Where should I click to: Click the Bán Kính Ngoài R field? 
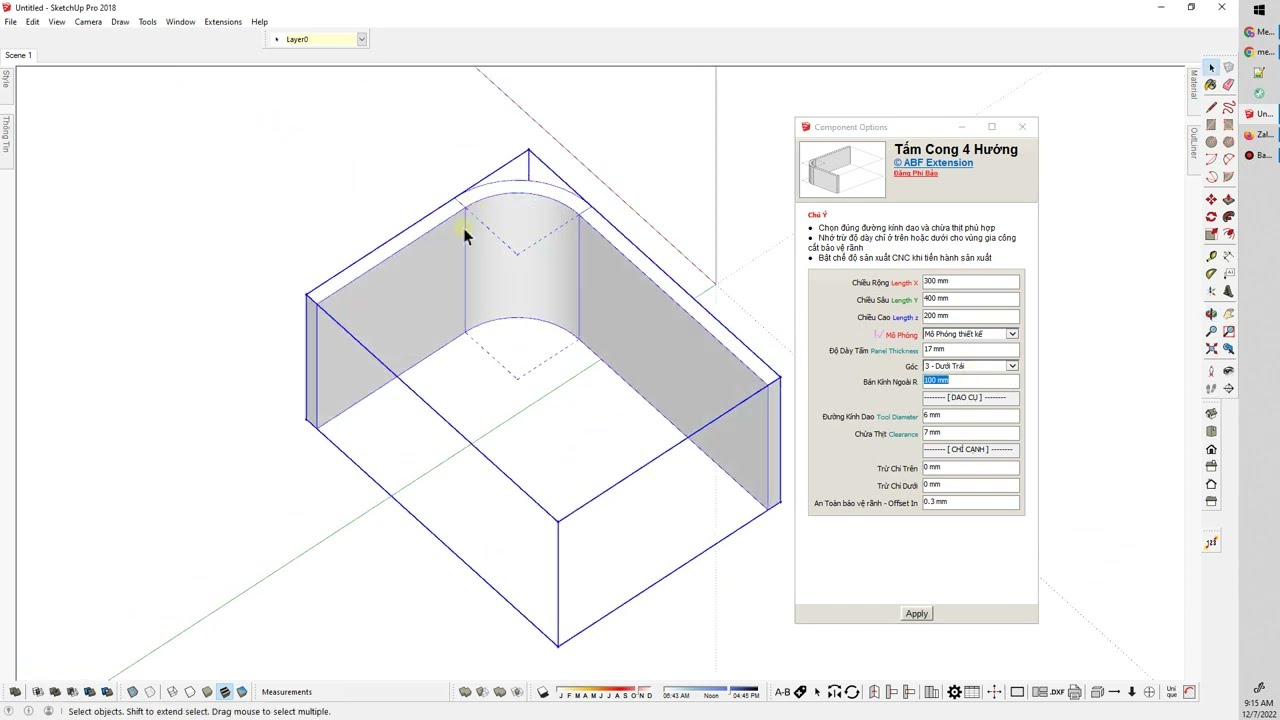(x=970, y=381)
